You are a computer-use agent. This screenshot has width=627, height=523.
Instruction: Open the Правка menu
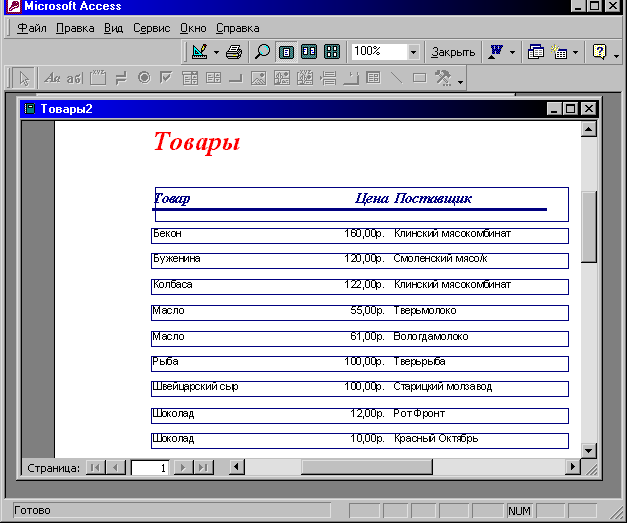75,28
